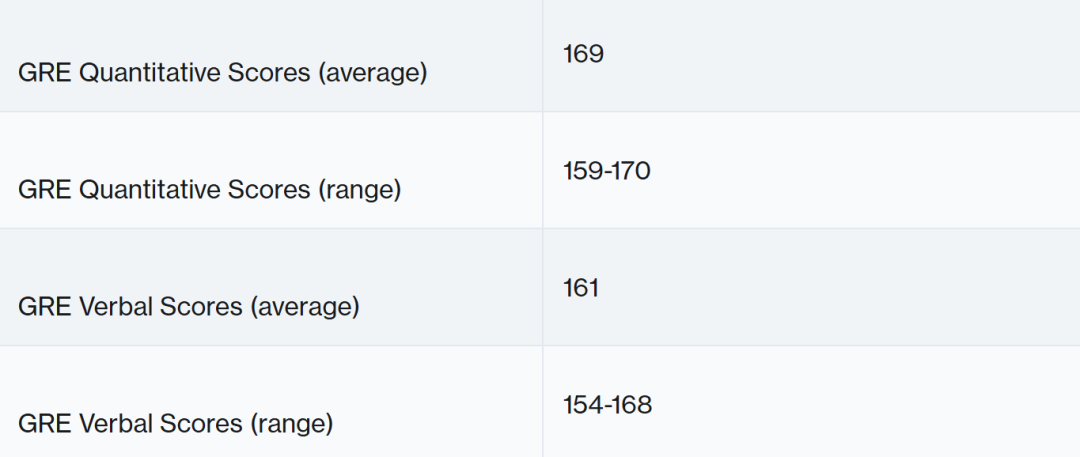
Task: Click "GRE" in the Quantitative average row
Action: tap(44, 73)
